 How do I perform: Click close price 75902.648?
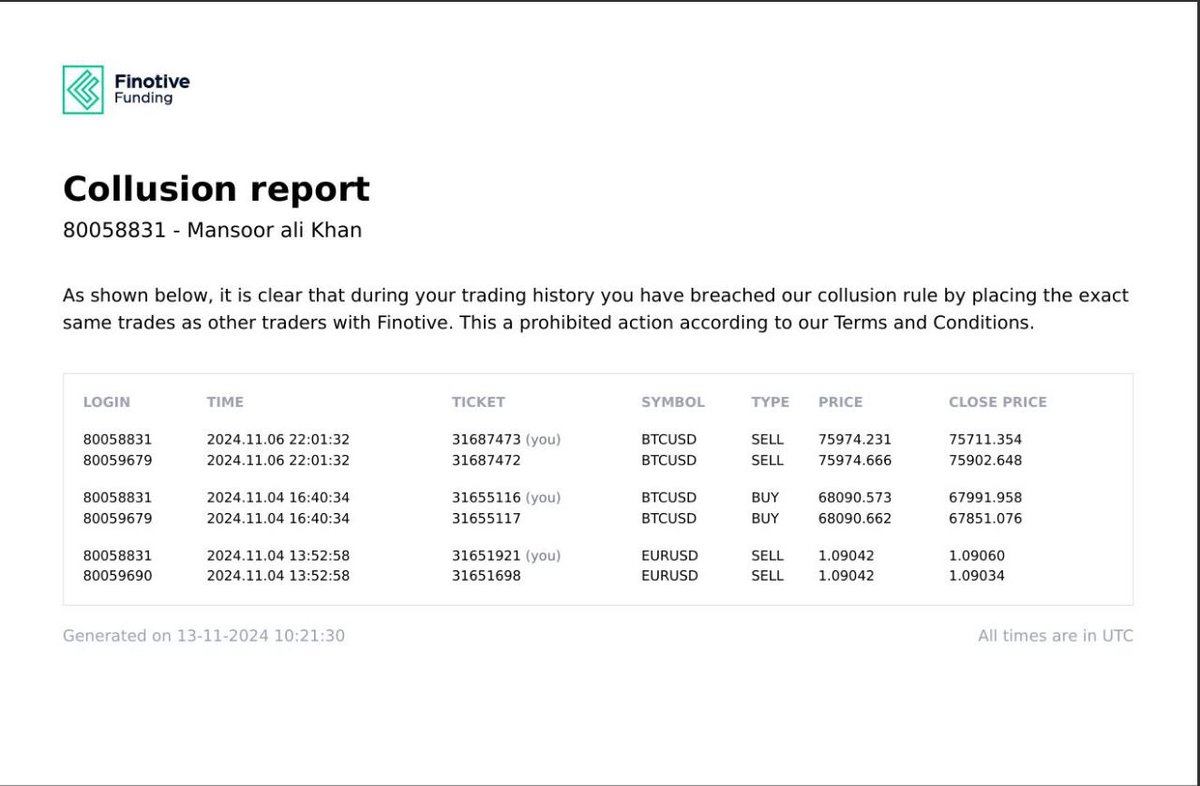[x=985, y=461]
